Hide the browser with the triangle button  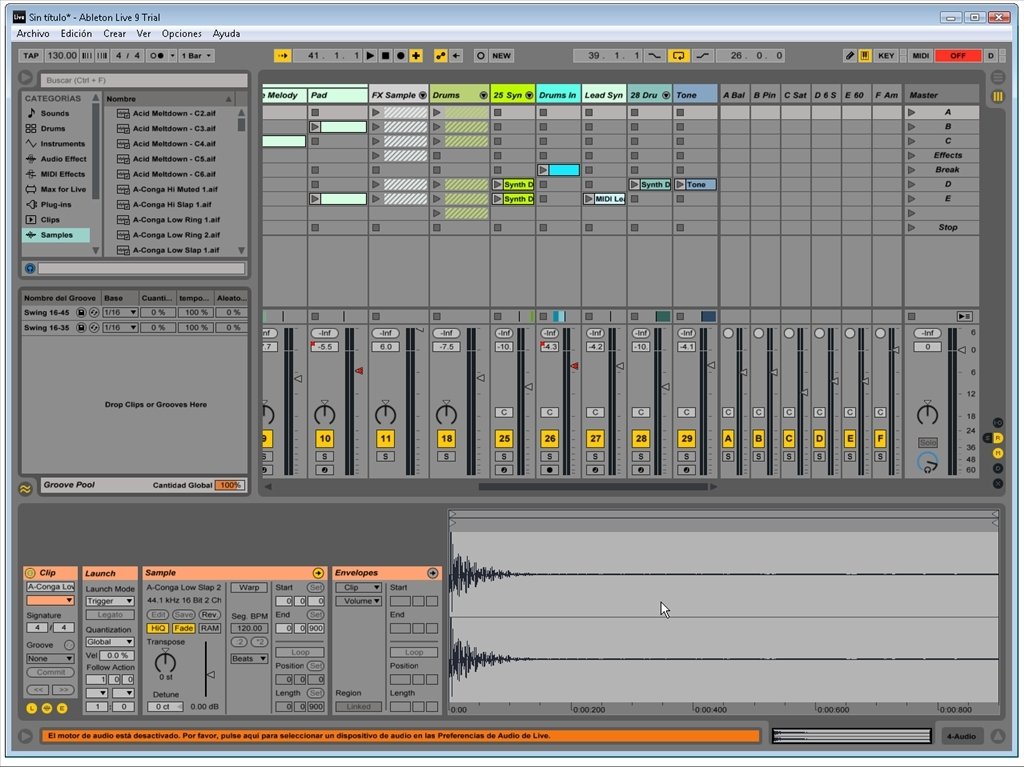click(x=25, y=78)
